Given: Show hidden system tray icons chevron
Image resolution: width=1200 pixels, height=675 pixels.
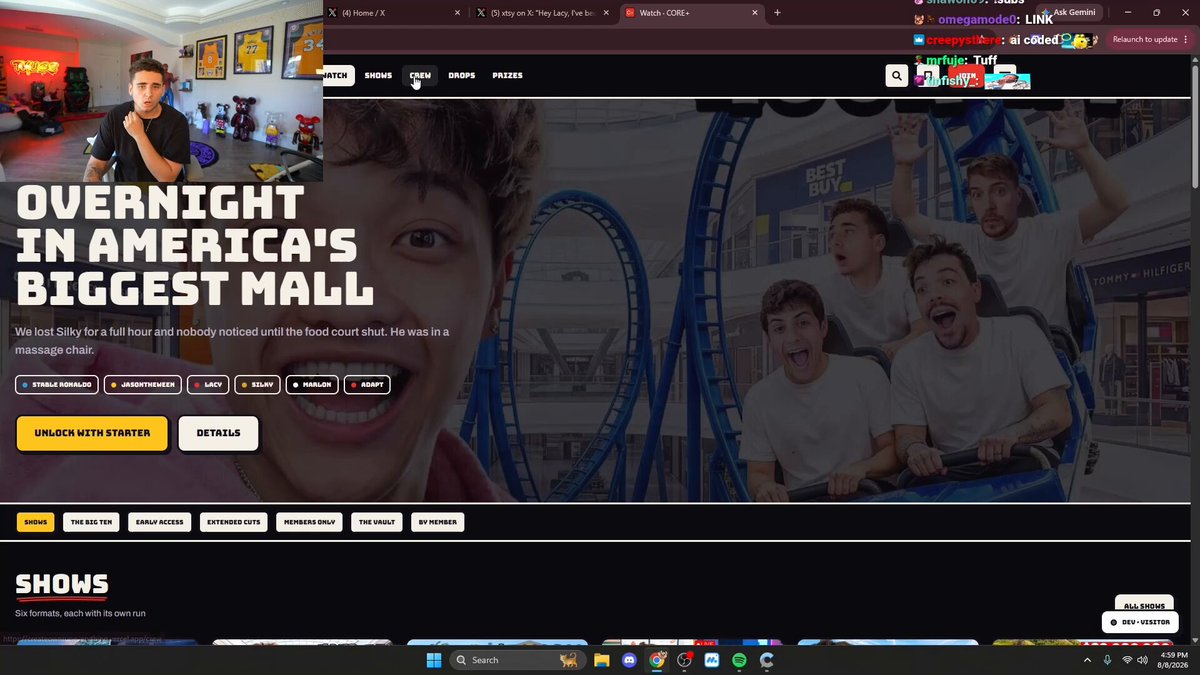Looking at the screenshot, I should [1087, 660].
